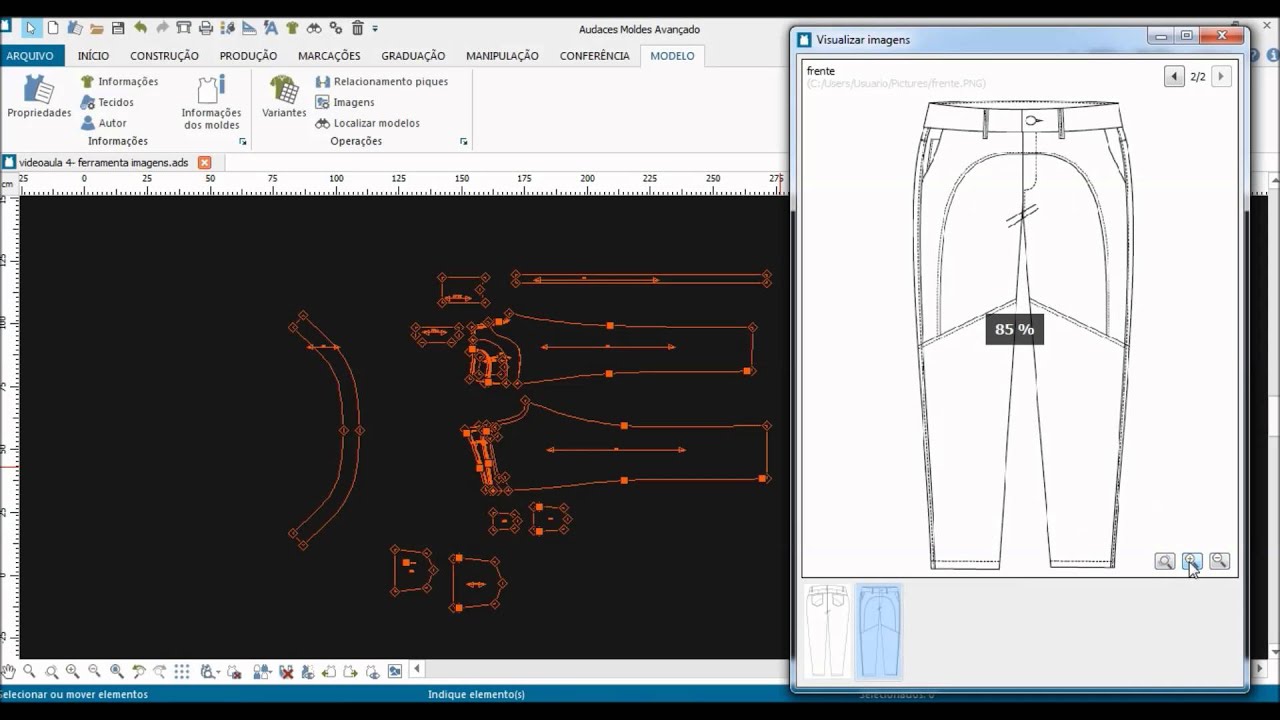The height and width of the screenshot is (720, 1280).
Task: Select the arrow pointer tool in quick toolbar
Action: click(31, 28)
